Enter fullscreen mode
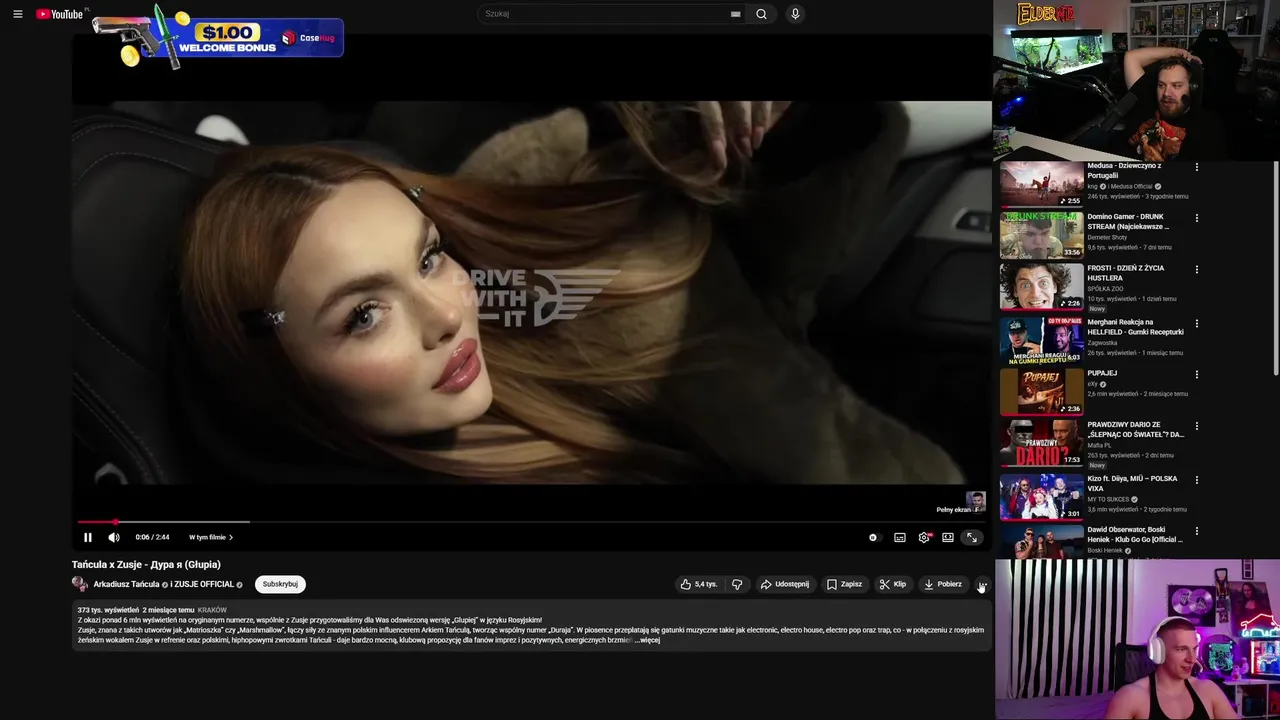This screenshot has width=1280, height=720. (x=971, y=537)
